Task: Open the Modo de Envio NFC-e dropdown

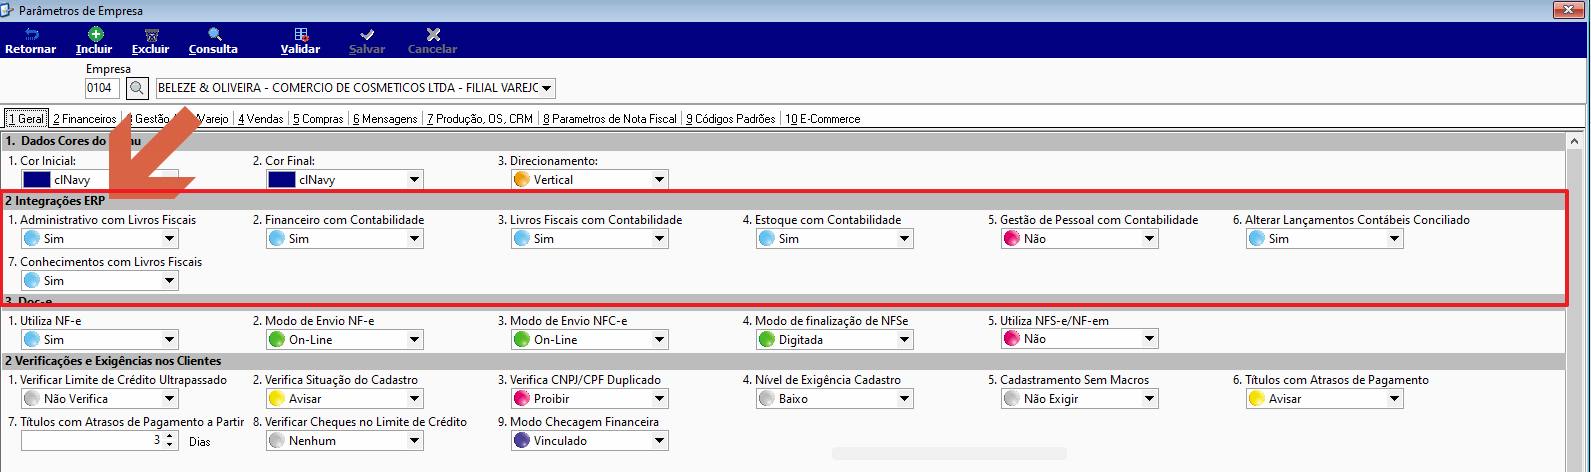Action: tap(660, 340)
